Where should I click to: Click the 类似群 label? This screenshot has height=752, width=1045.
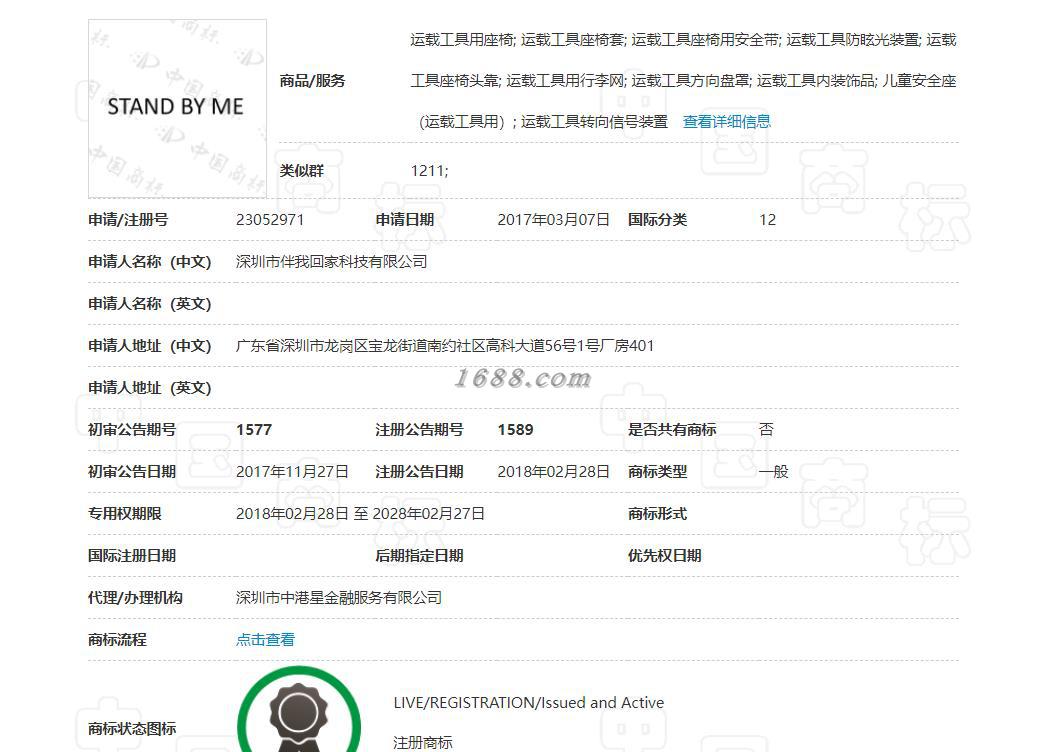tap(301, 171)
